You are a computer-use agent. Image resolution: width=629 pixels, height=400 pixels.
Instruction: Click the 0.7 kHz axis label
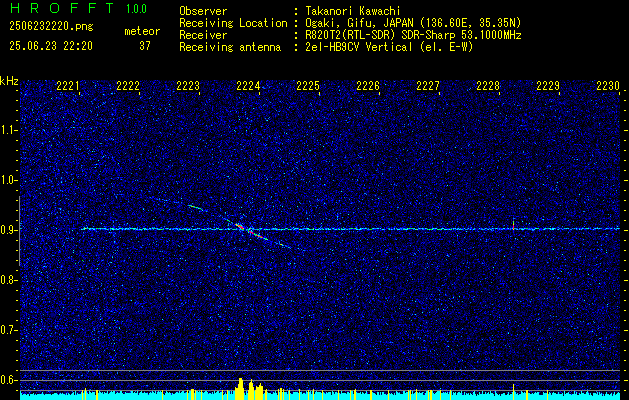[9, 330]
